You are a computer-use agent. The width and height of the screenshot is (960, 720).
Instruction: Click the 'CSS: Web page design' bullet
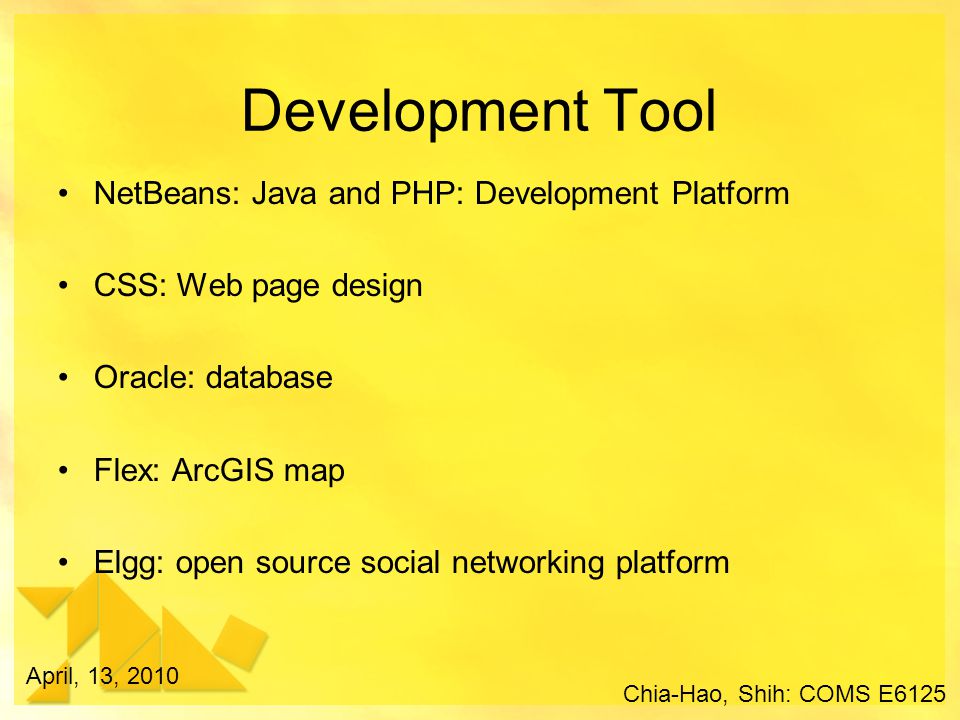point(258,286)
